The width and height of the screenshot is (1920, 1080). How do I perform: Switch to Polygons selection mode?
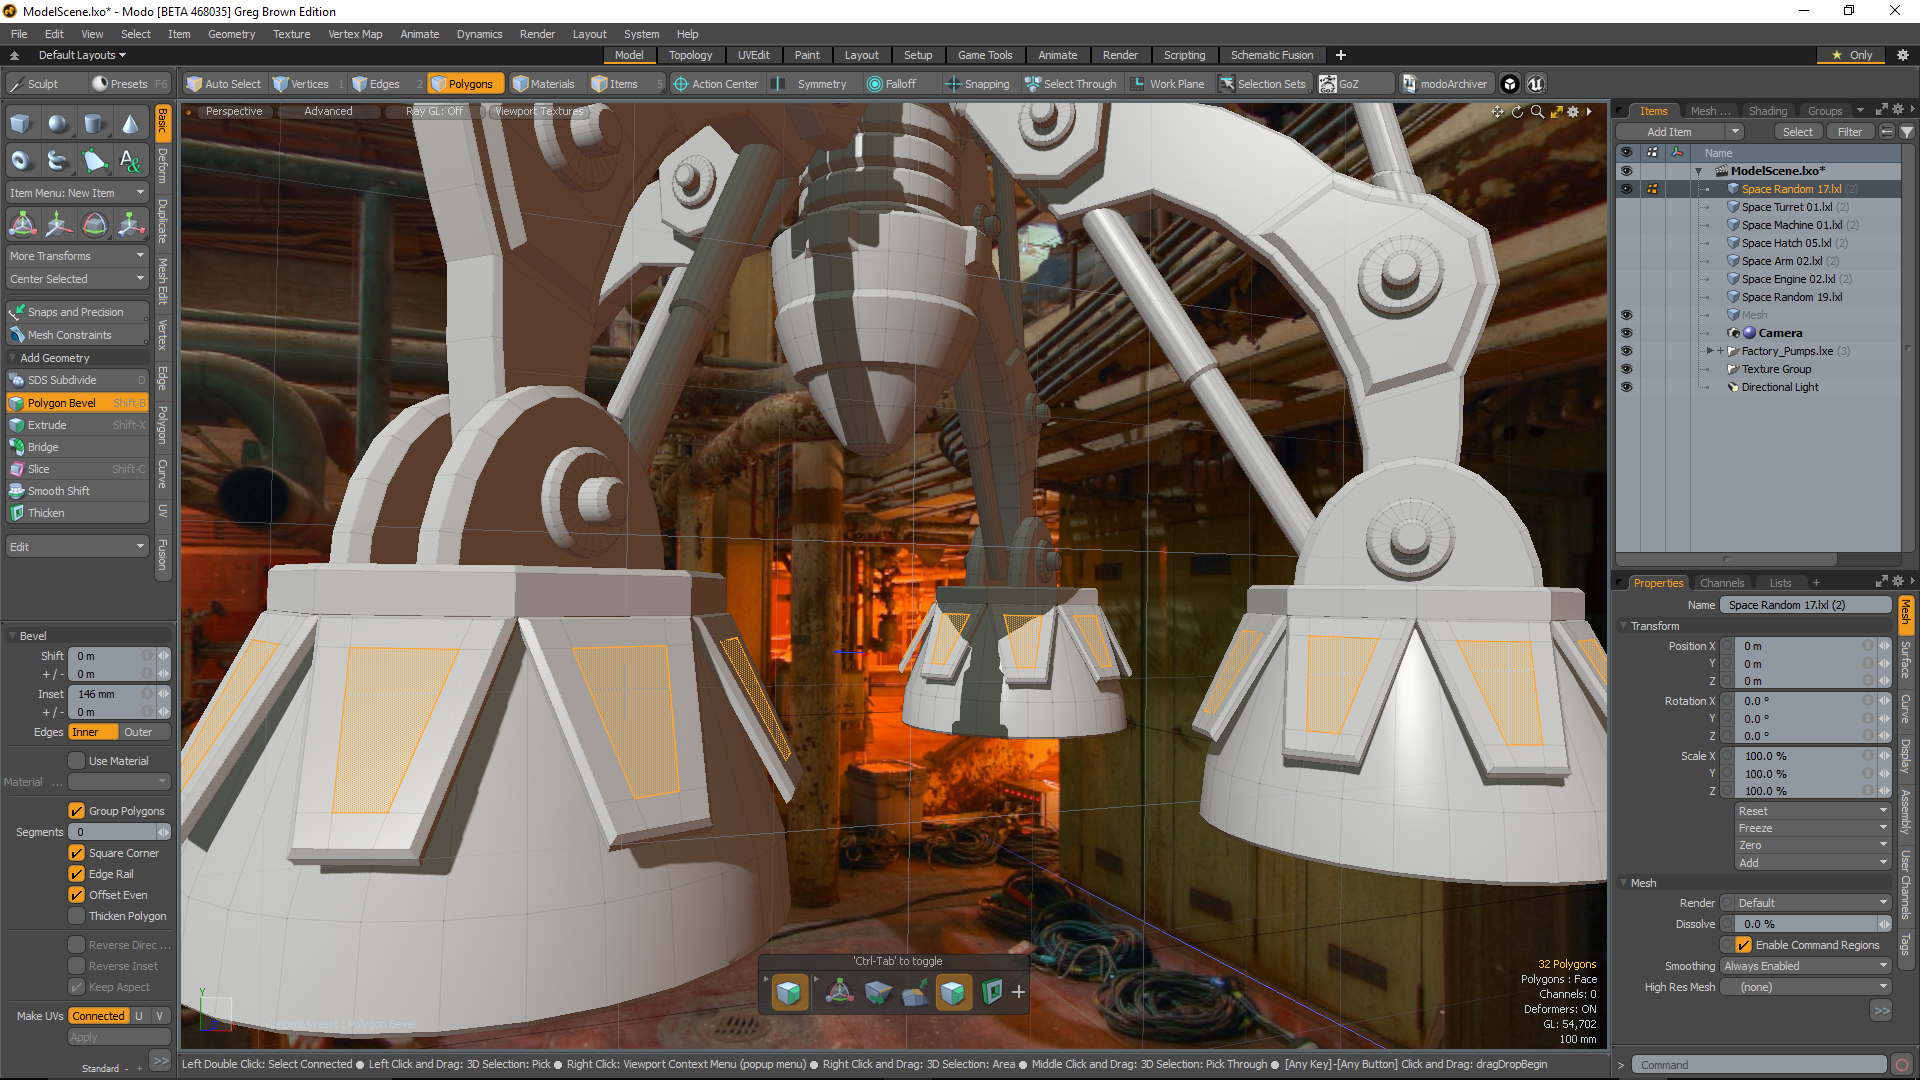[x=465, y=83]
